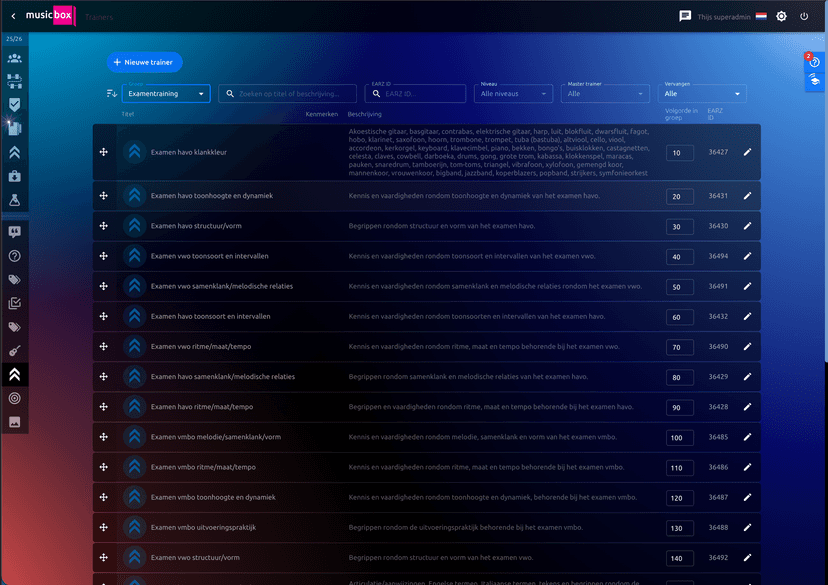This screenshot has width=828, height=585.
Task: Select row Examen havo samenklank/melodische relaties
Action: (427, 376)
